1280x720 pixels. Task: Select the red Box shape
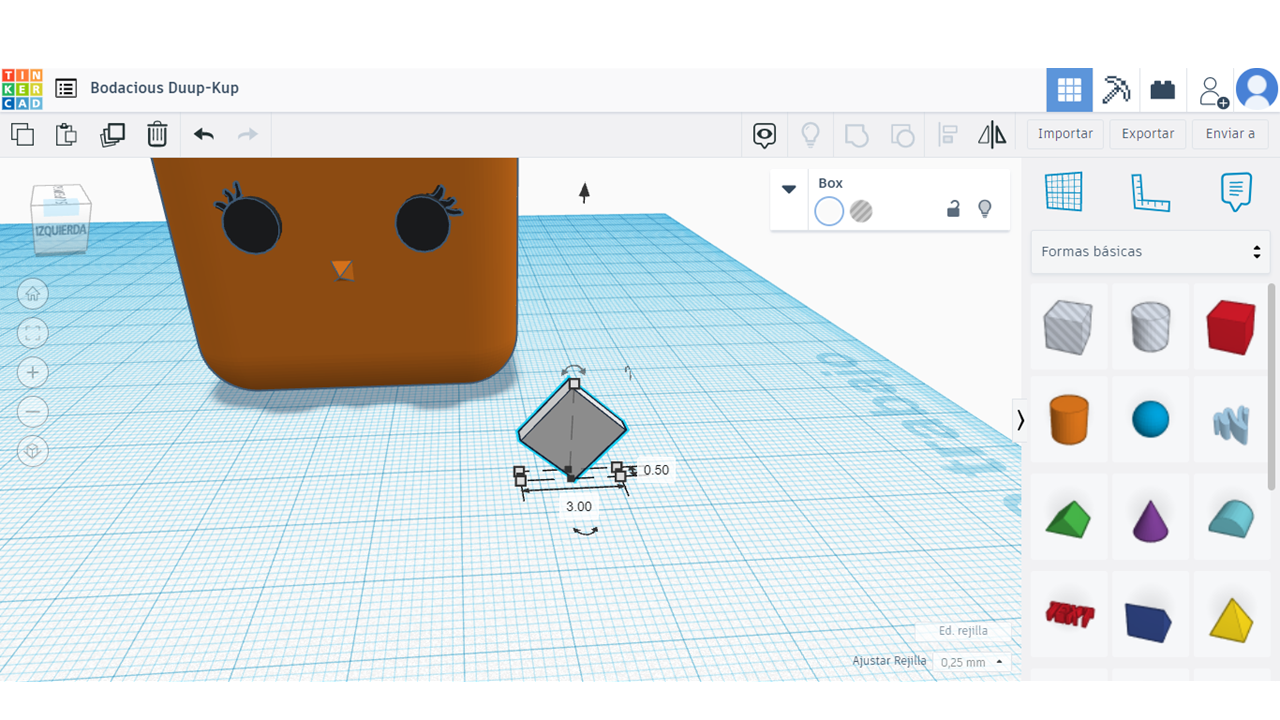click(x=1231, y=327)
